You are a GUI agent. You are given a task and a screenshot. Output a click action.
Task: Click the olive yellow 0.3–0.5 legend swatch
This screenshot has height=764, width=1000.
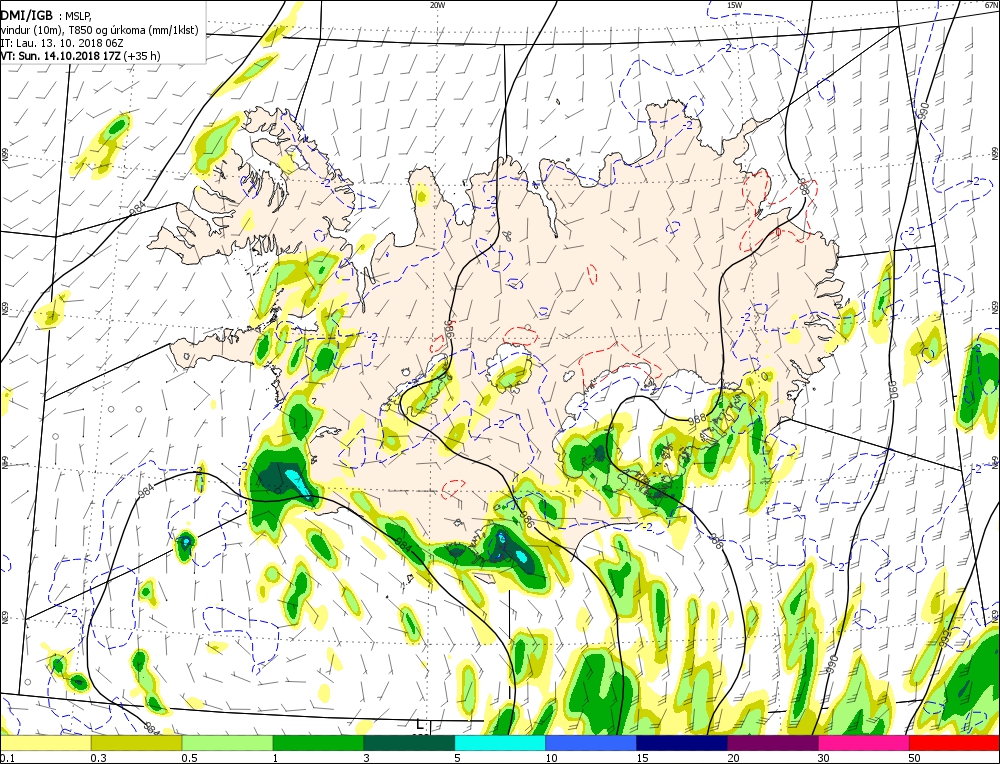pos(136,743)
